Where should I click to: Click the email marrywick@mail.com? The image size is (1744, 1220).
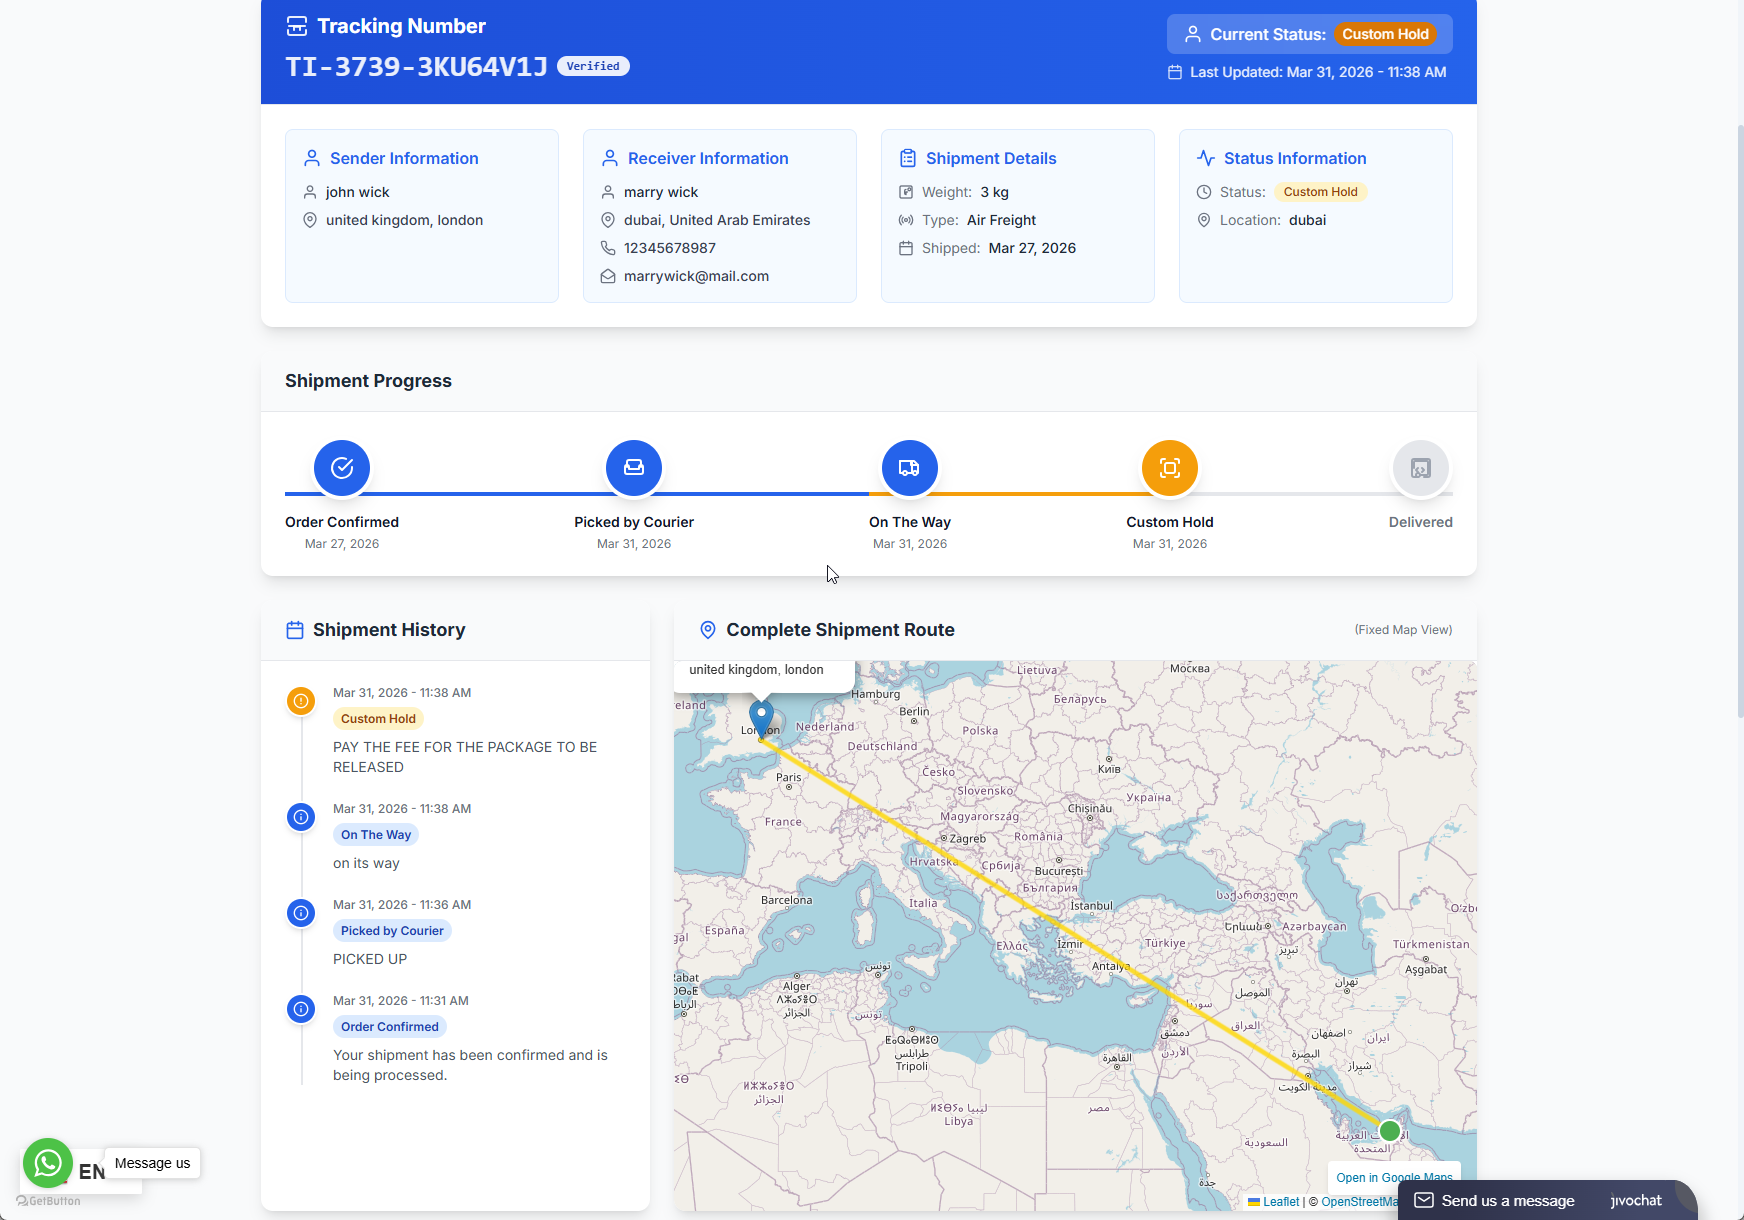pyautogui.click(x=696, y=276)
